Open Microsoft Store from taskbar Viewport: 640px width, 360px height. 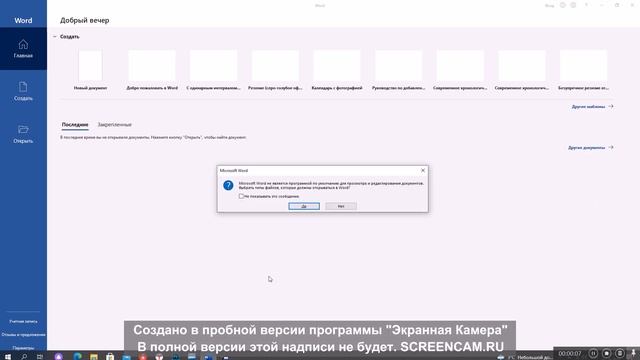pos(110,357)
